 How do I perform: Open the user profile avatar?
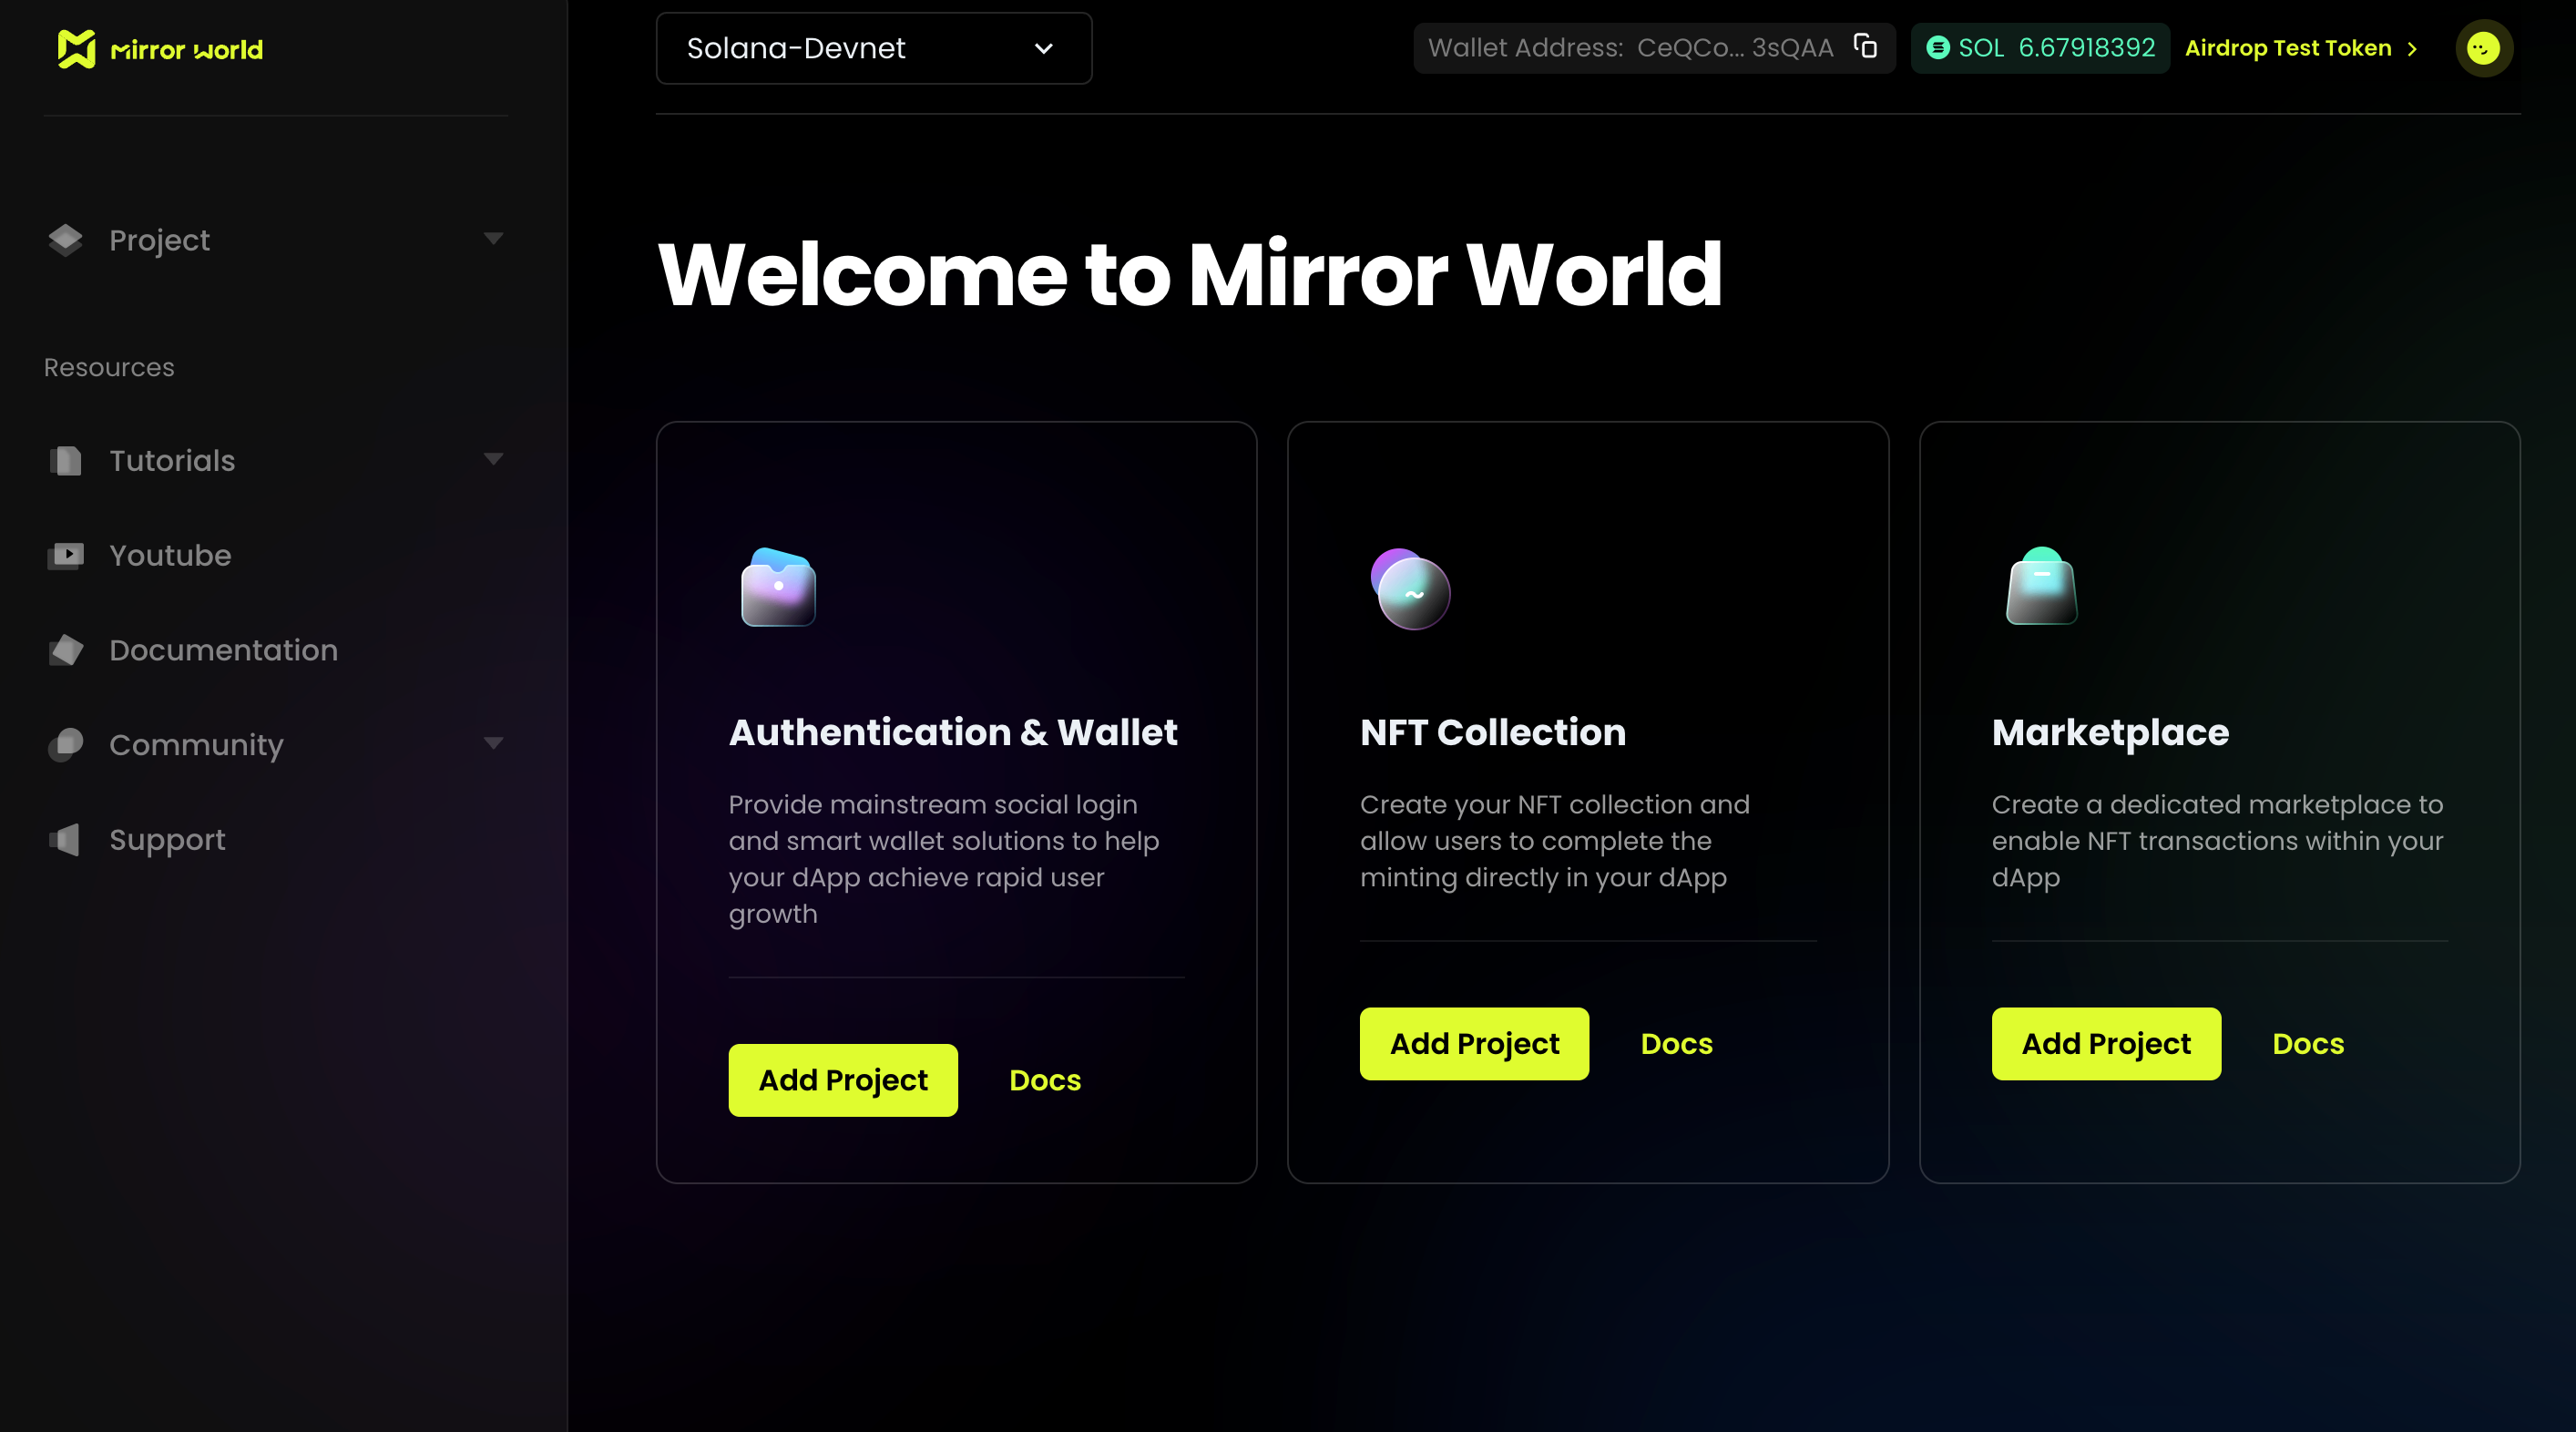2483,48
